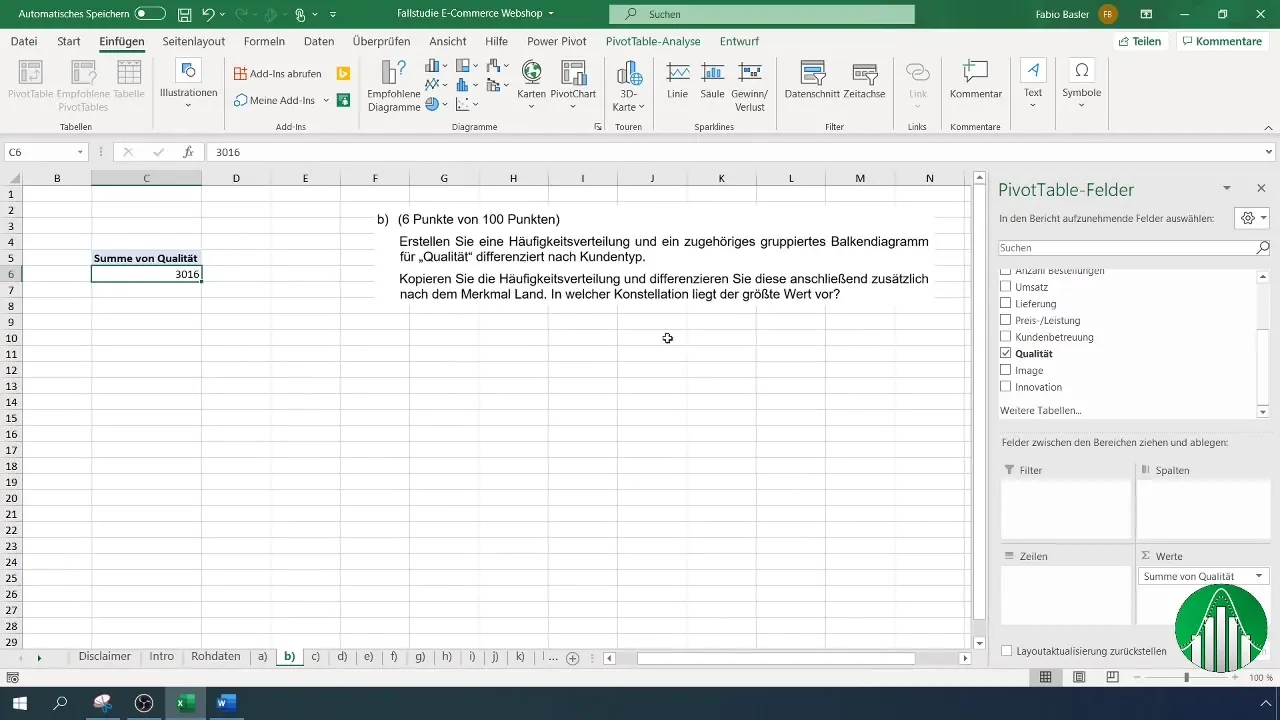This screenshot has width=1280, height=720.
Task: Check the Image field
Action: tap(1006, 370)
